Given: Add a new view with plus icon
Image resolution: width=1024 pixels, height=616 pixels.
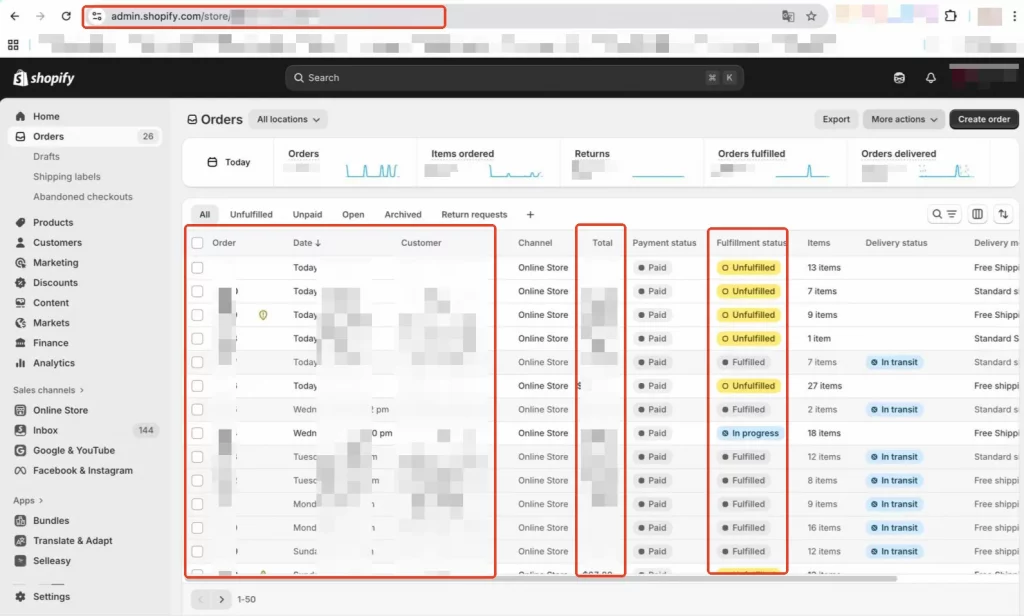Looking at the screenshot, I should pos(530,215).
